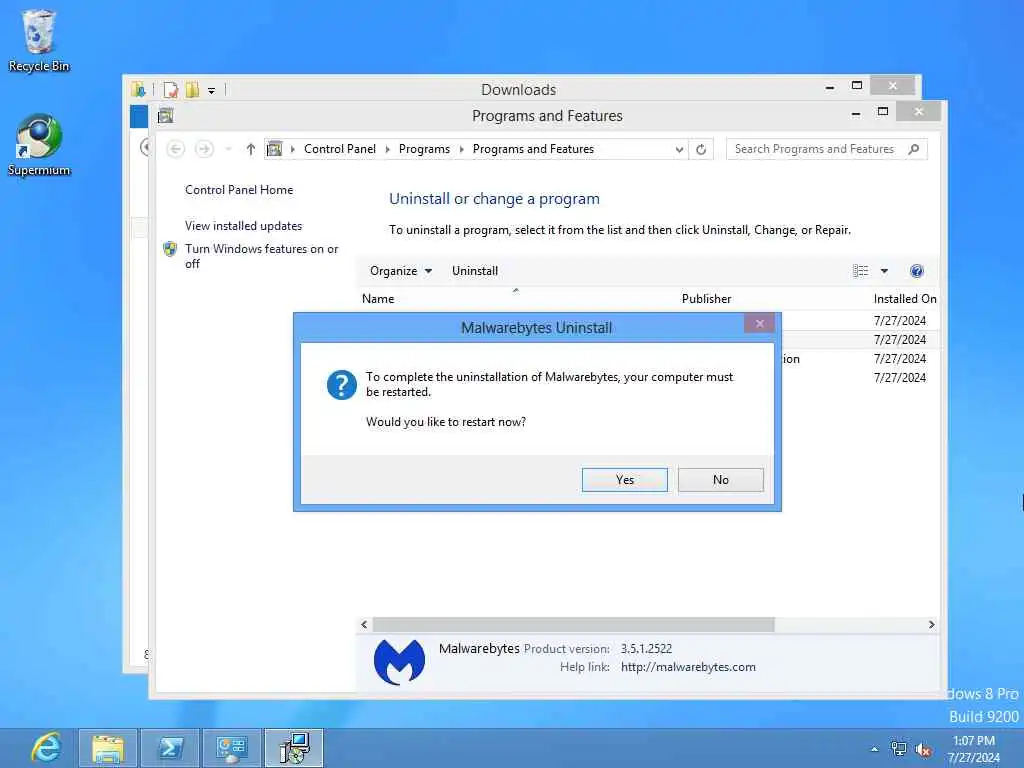Minimize the Downloads window
This screenshot has width=1024, height=768.
[829, 87]
